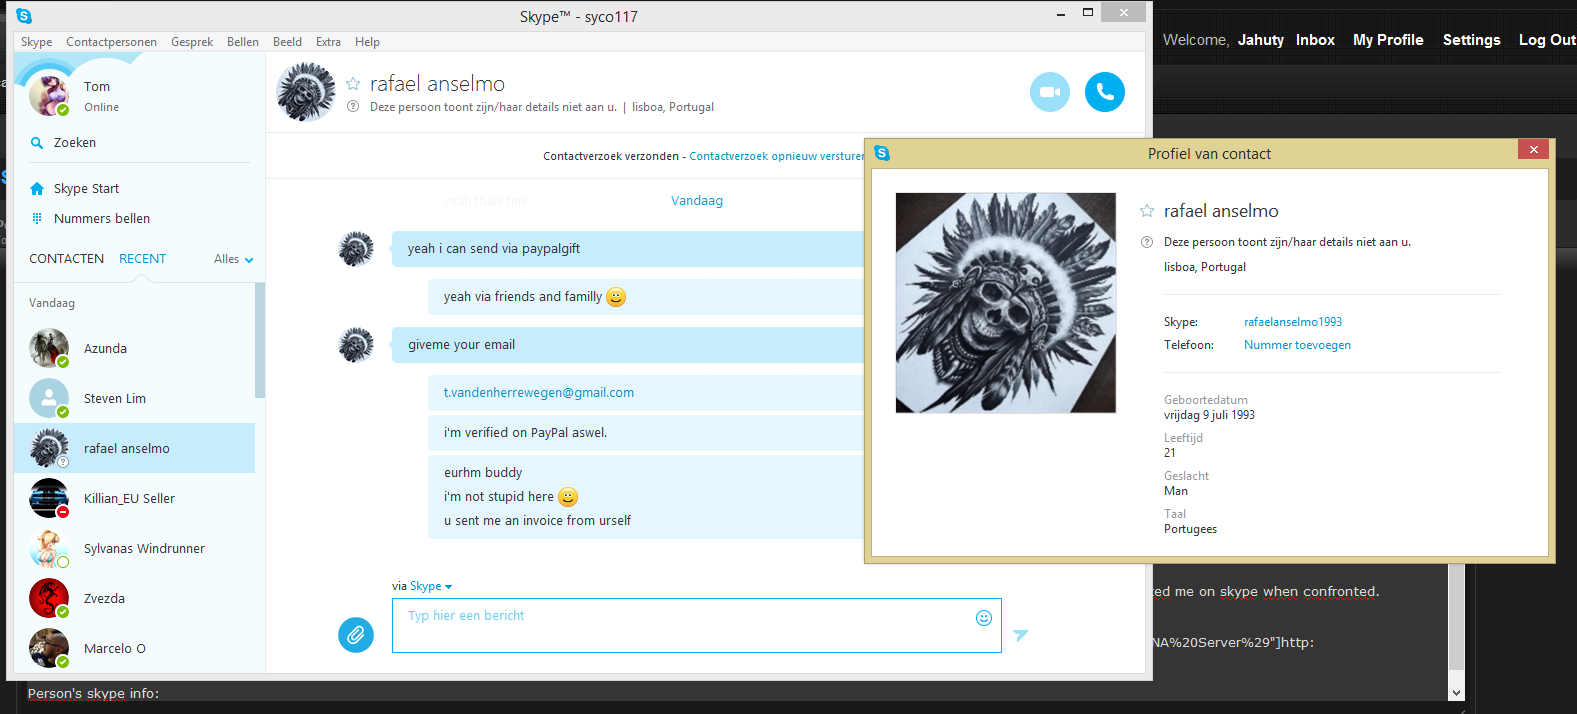Click the Jahuty username in website header
Screen dimensions: 1577x714
pos(1260,40)
